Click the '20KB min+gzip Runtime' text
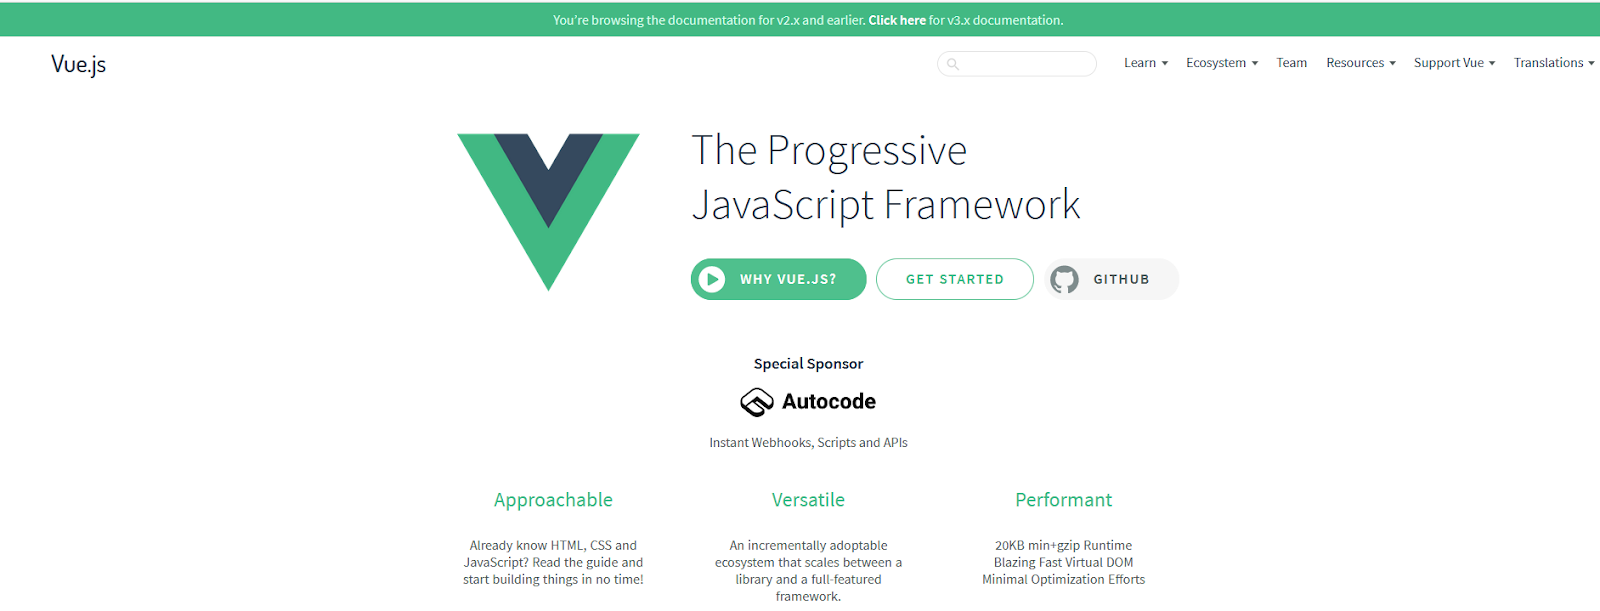 click(x=1064, y=546)
